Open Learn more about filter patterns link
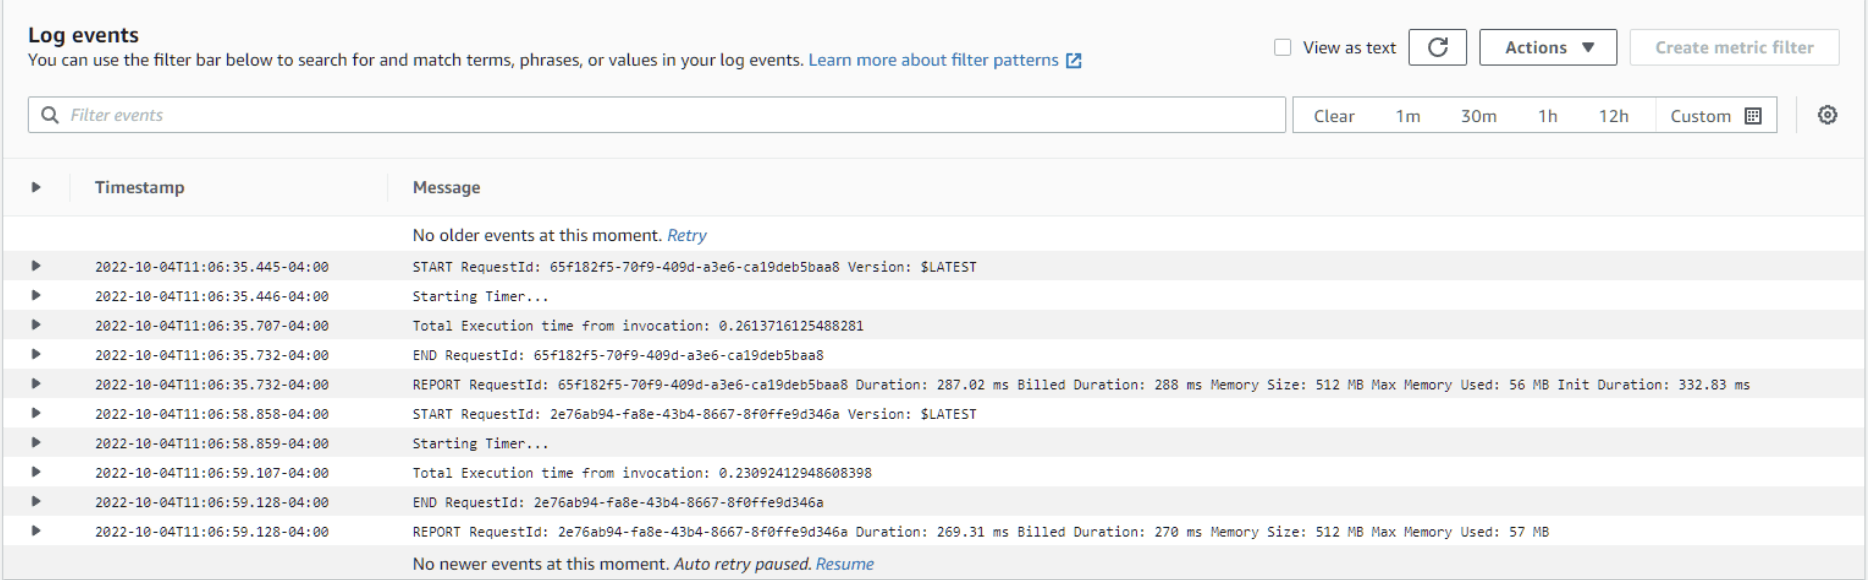 (932, 61)
